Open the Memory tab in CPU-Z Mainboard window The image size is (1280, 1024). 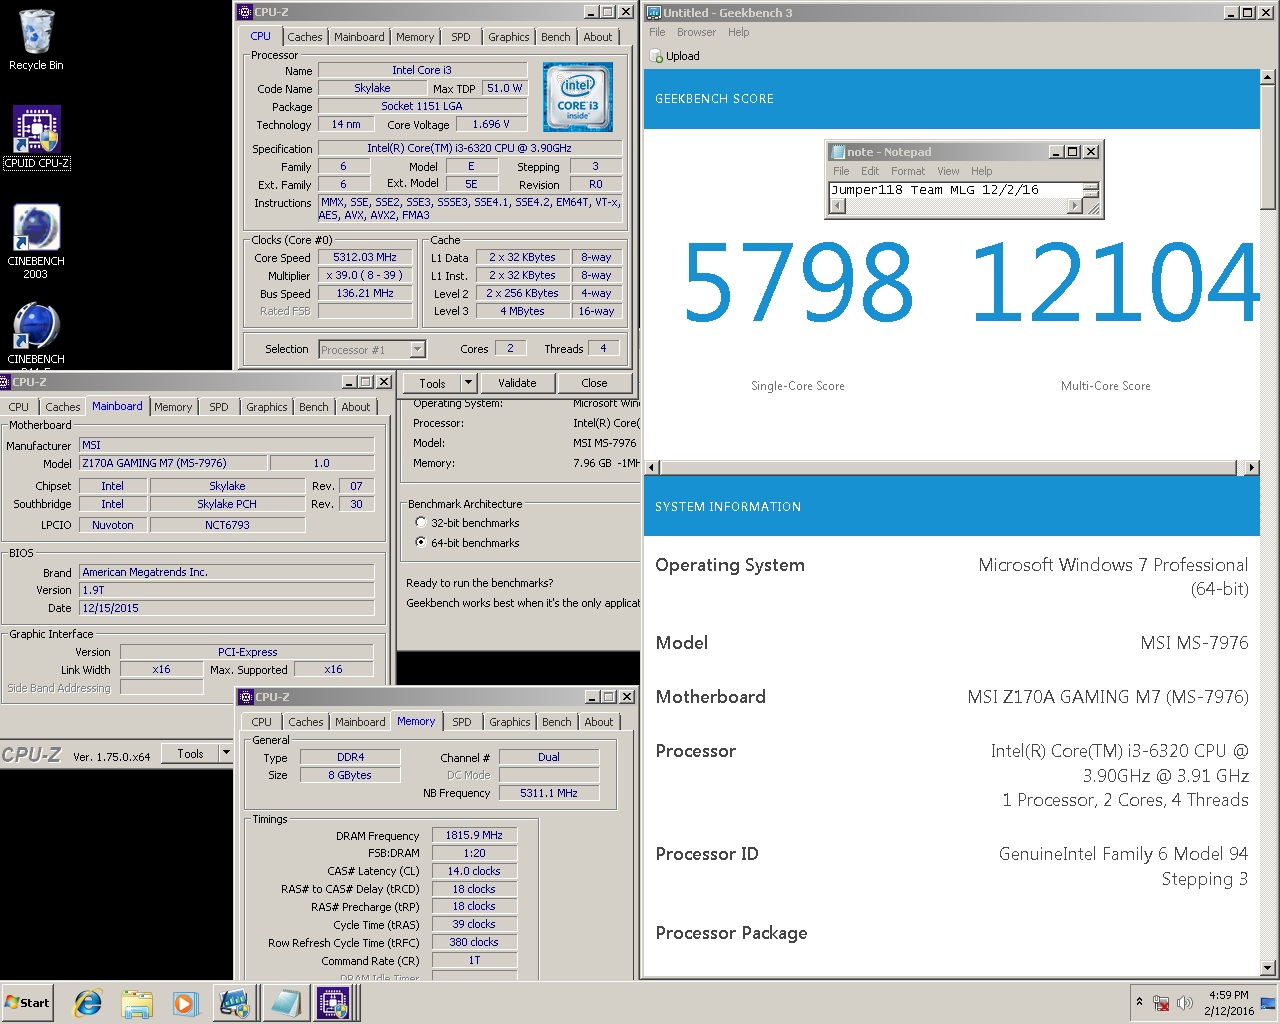click(173, 407)
